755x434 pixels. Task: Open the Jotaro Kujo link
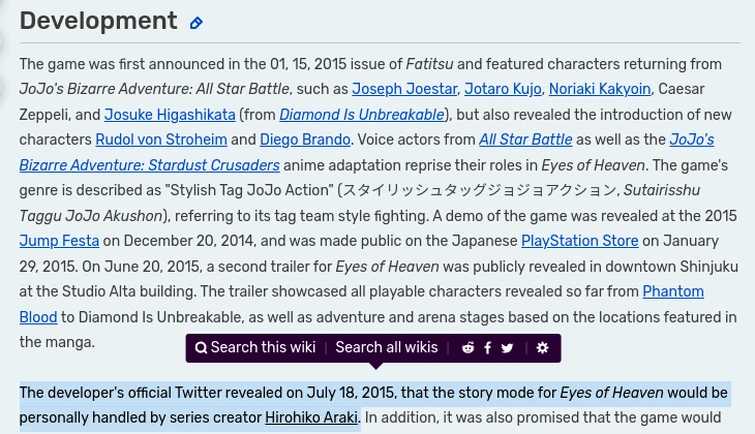[x=502, y=90]
